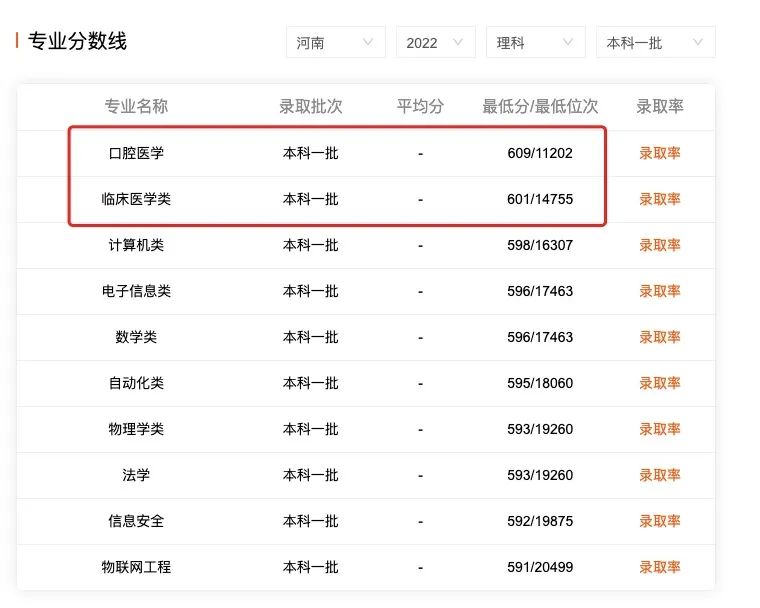Click the 录取批次 column header
Image resolution: width=760 pixels, height=608 pixels.
tap(311, 106)
